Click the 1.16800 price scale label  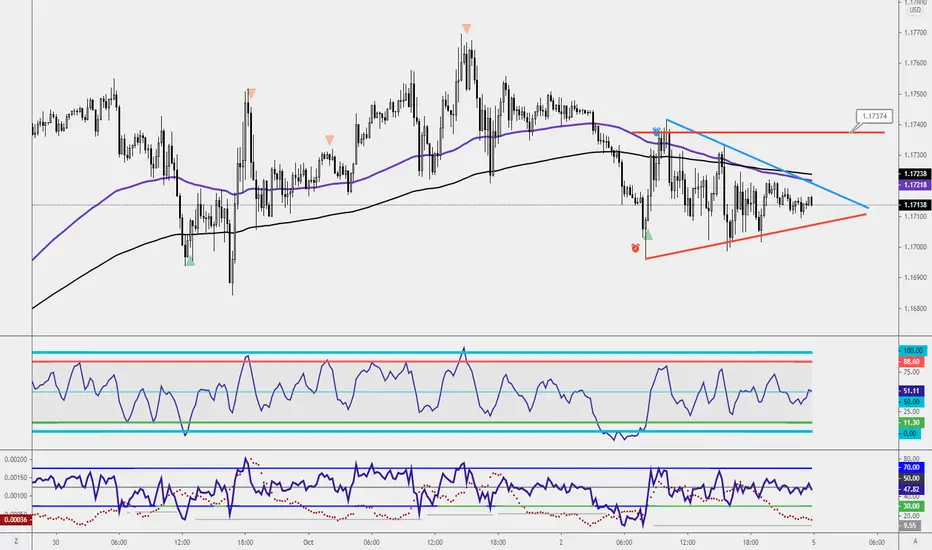[915, 309]
